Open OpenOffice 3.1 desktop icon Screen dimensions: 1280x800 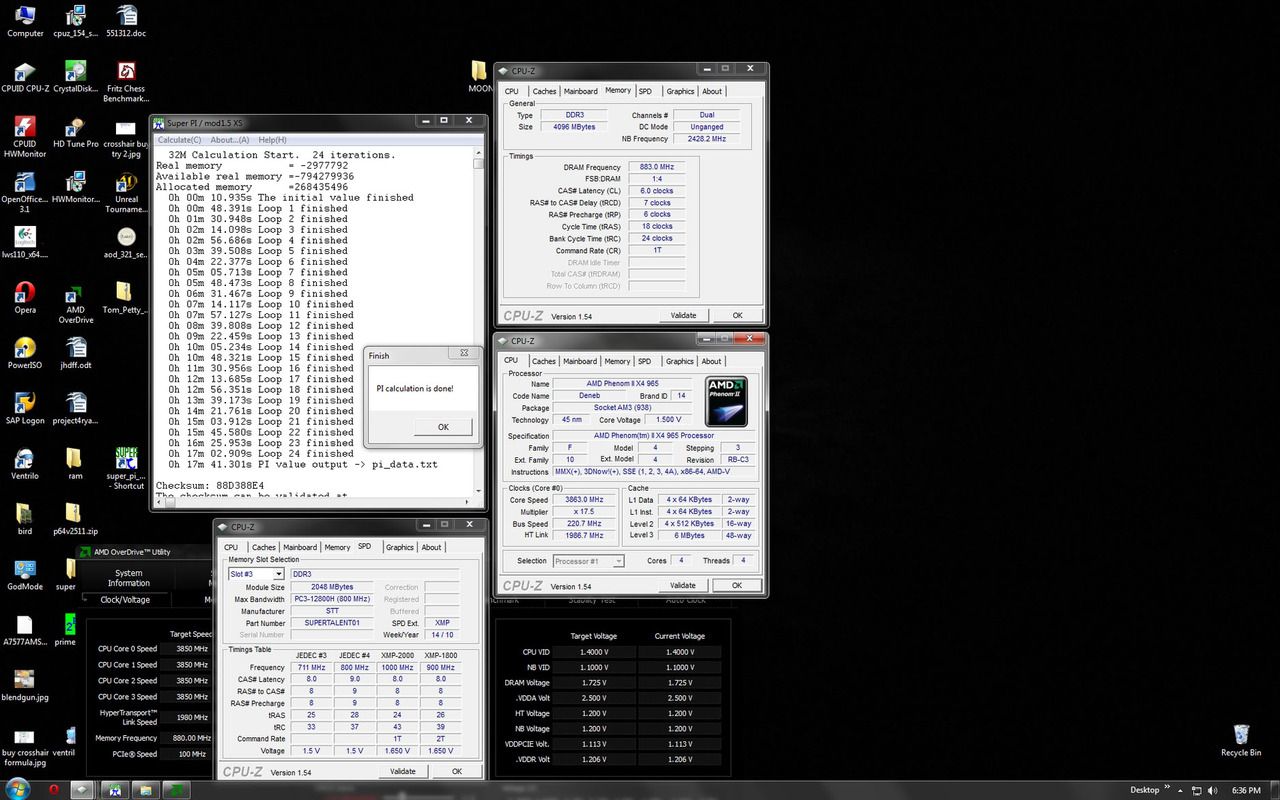pos(25,192)
